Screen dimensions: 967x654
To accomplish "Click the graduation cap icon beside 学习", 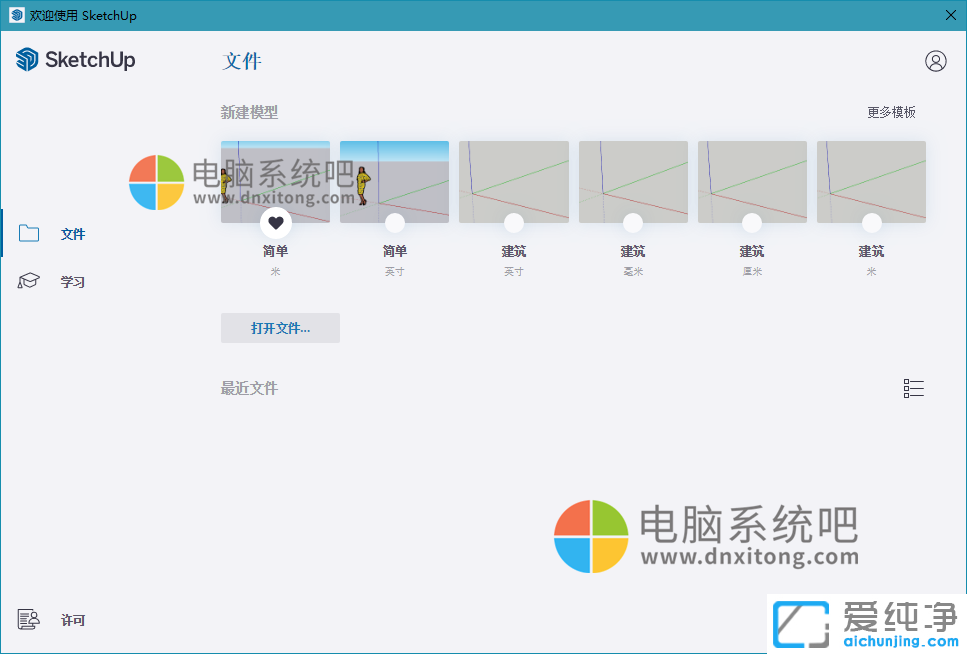I will [x=28, y=281].
